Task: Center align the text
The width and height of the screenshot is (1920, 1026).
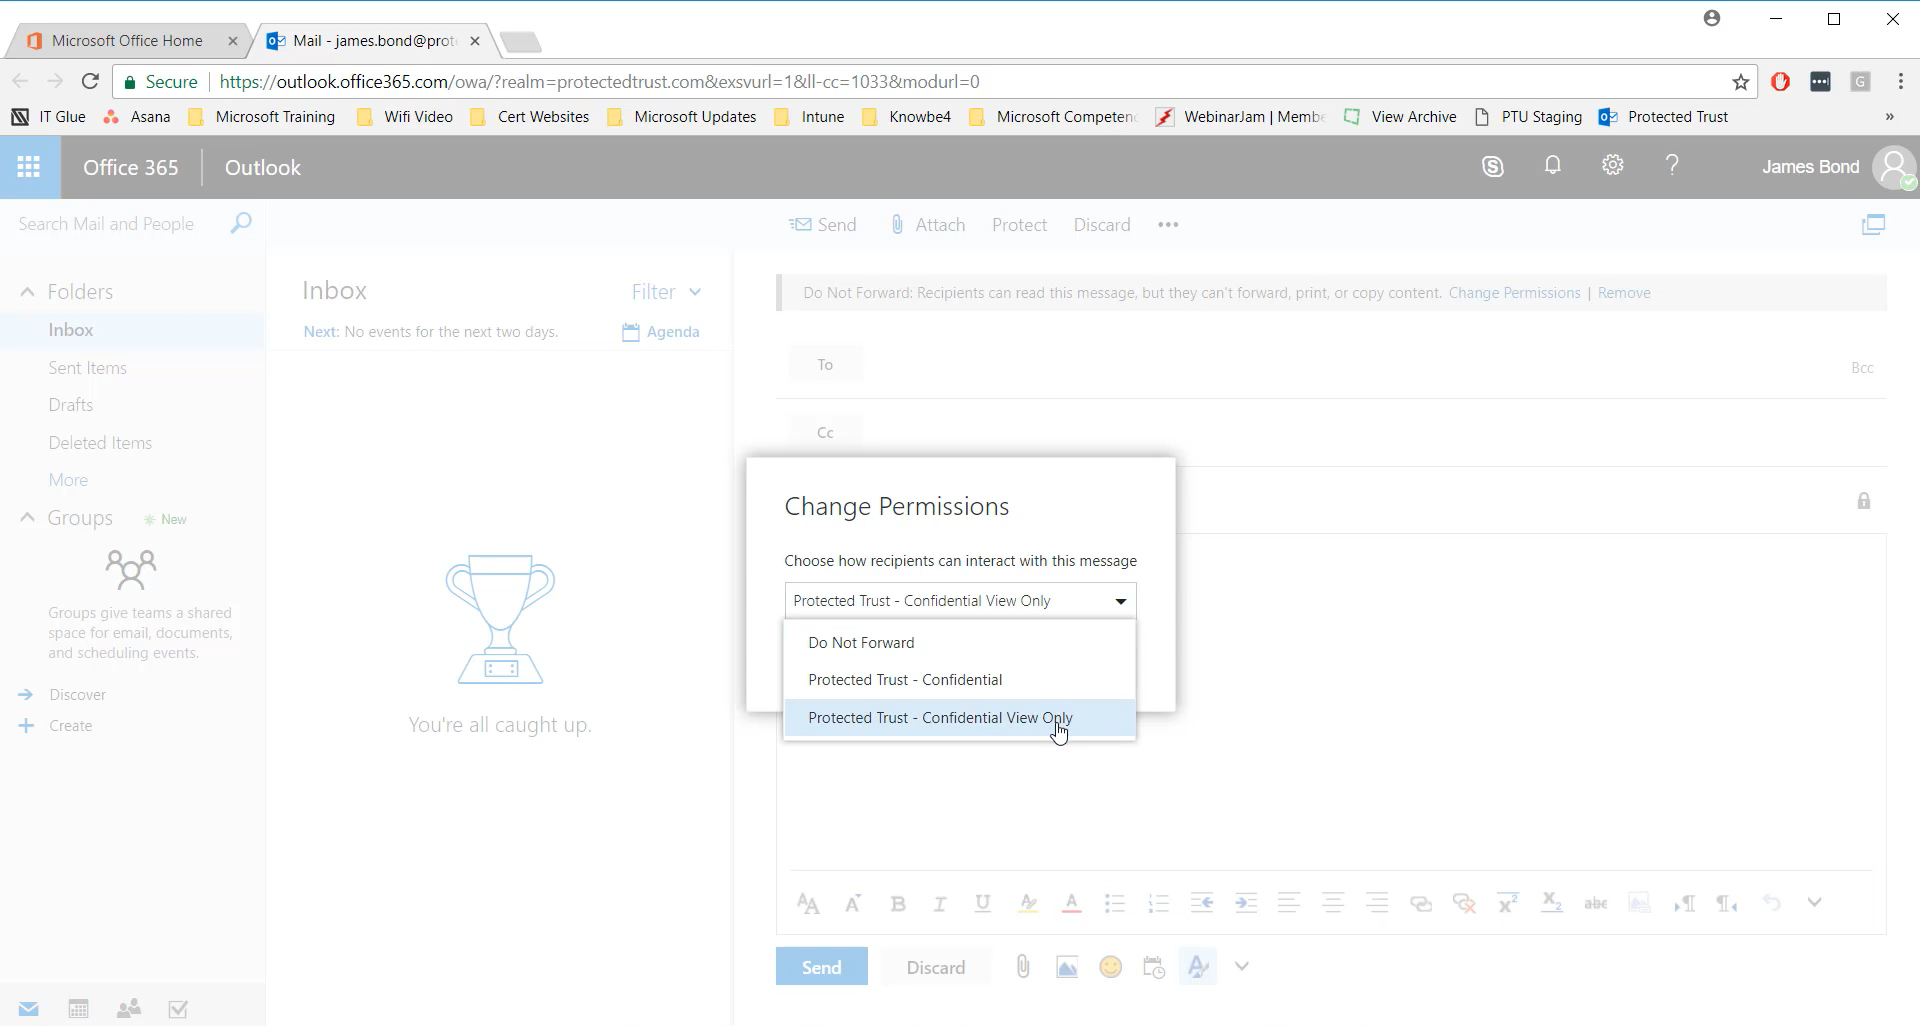Action: (x=1333, y=903)
